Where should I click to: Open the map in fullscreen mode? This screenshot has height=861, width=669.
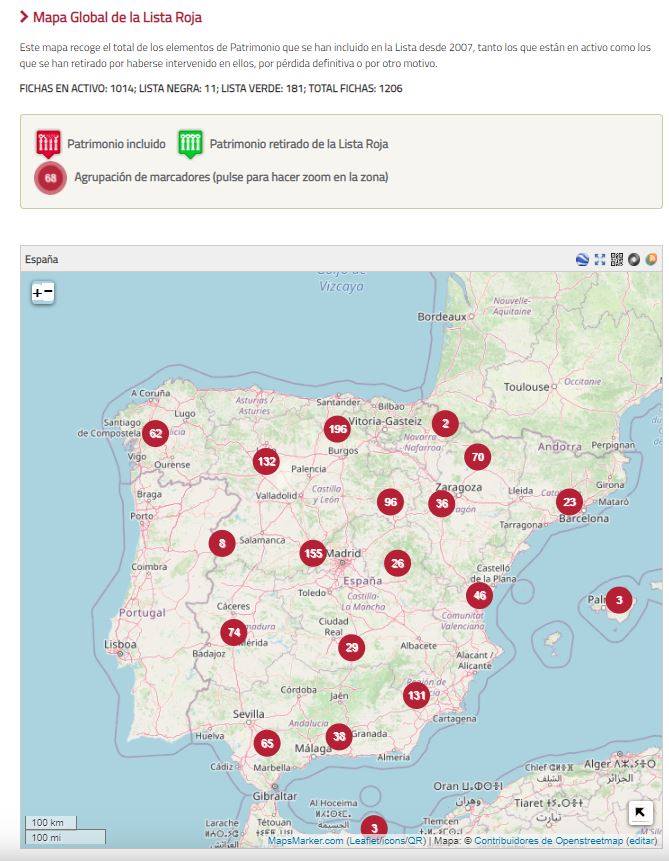point(600,260)
